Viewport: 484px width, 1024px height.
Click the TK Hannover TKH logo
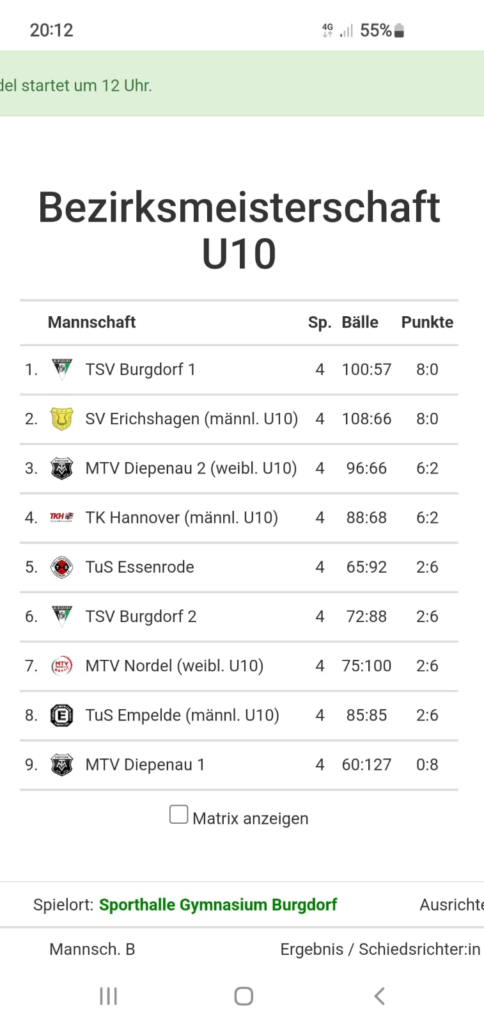coord(61,517)
